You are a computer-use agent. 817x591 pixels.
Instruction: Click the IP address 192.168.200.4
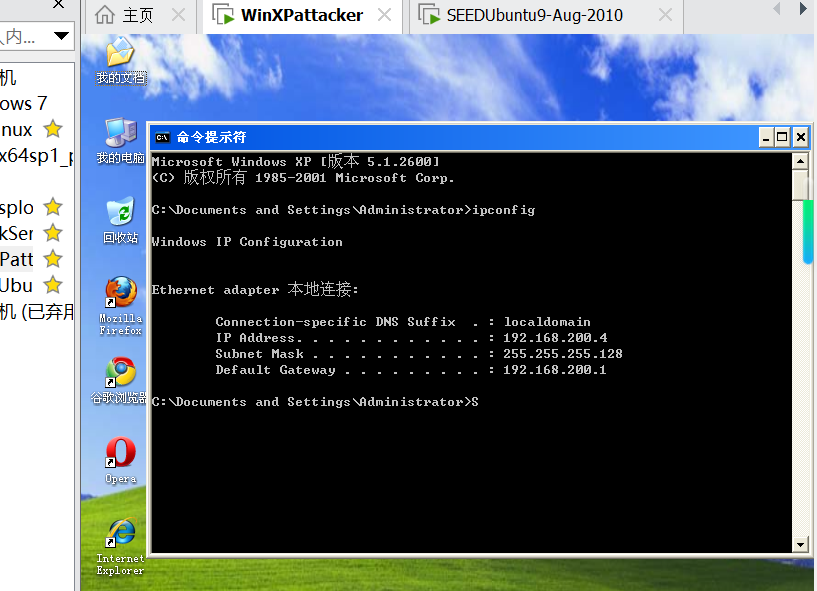click(555, 338)
